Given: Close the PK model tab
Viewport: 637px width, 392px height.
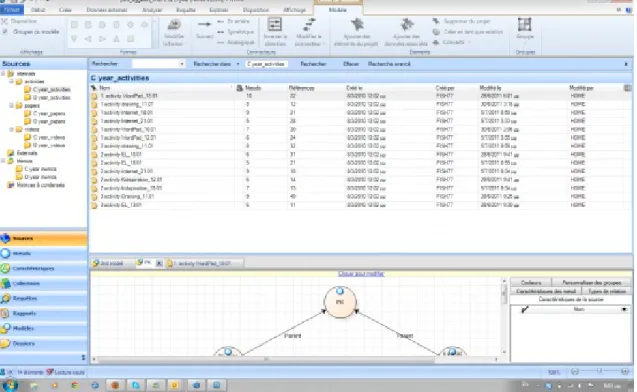Looking at the screenshot, I should click(x=159, y=263).
